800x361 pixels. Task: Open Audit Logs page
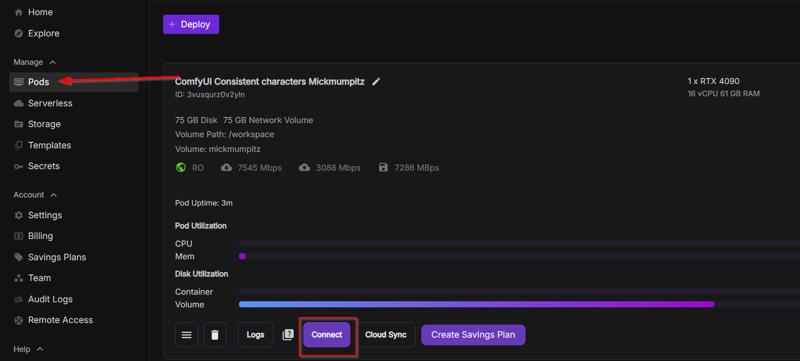click(x=50, y=299)
